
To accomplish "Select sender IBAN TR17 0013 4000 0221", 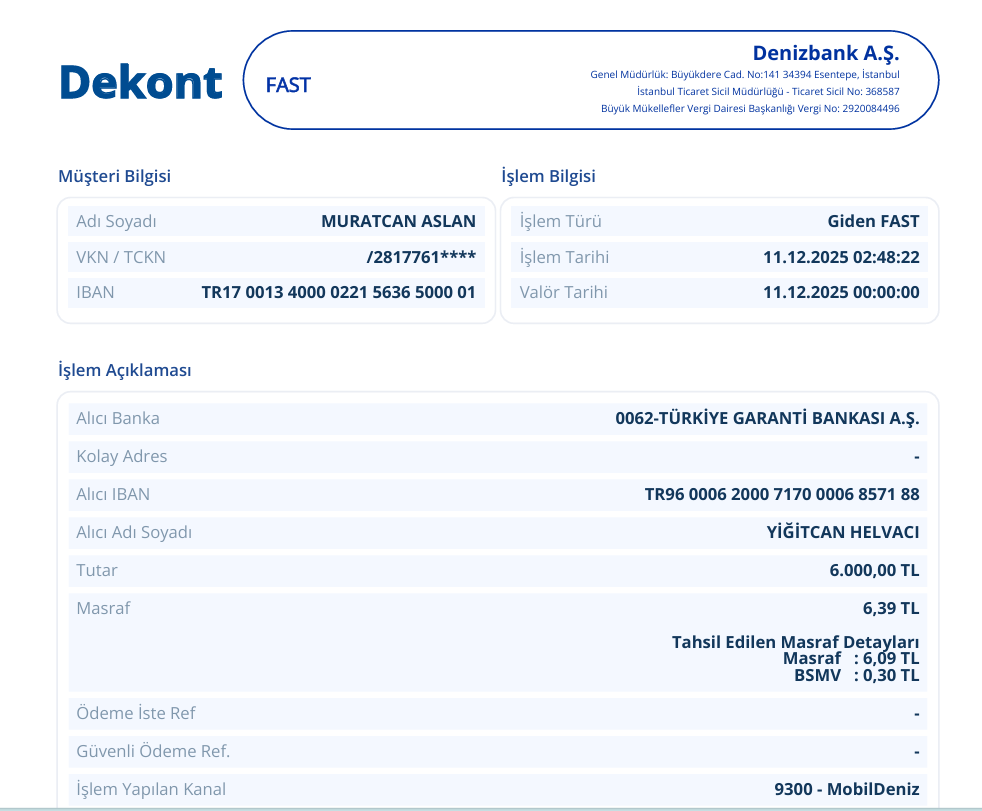I will [338, 292].
